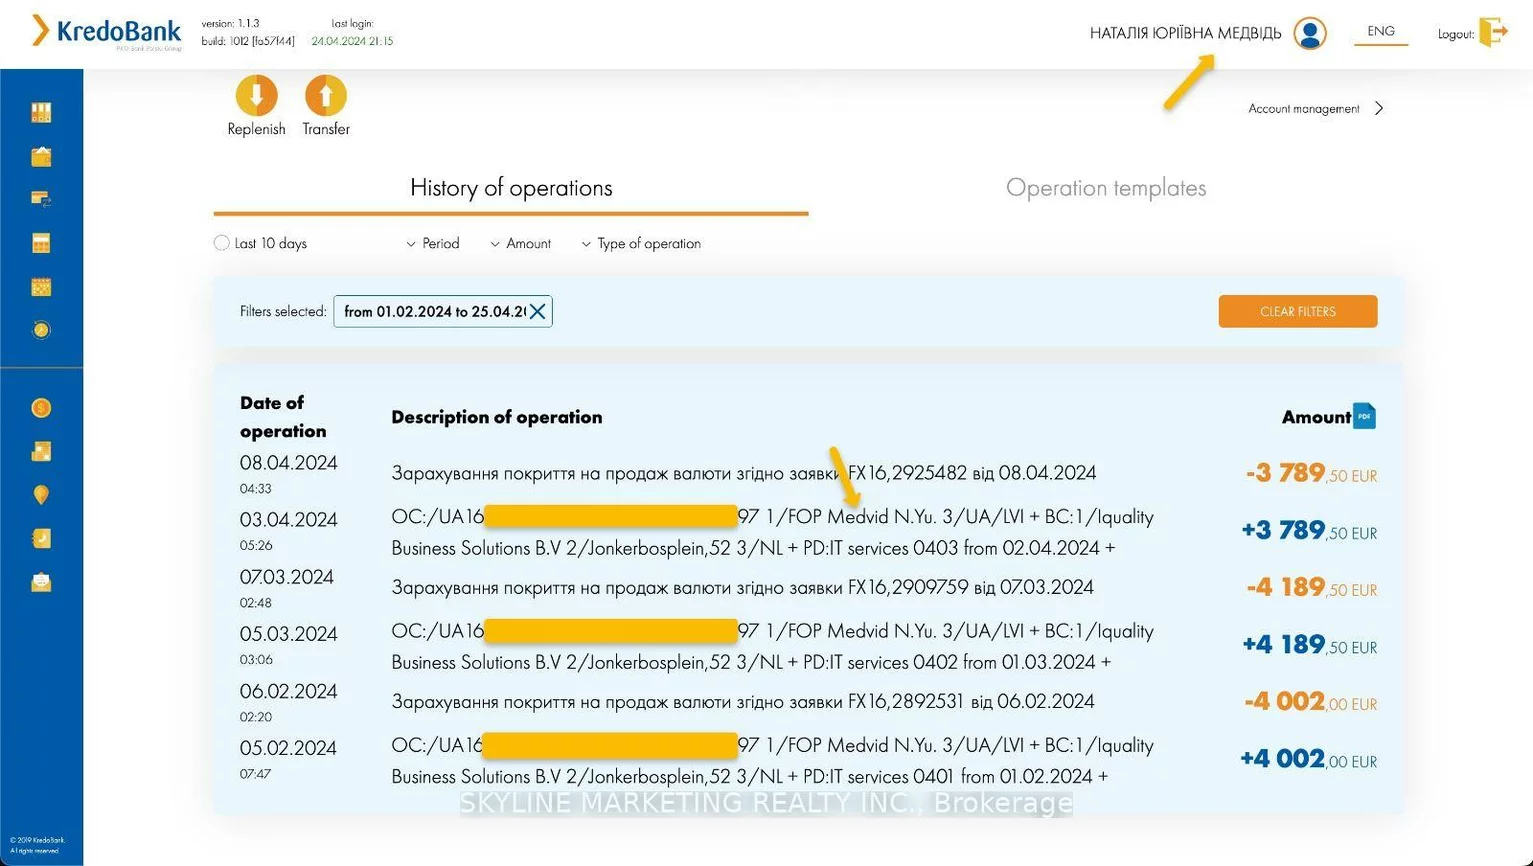1533x866 pixels.
Task: Click the Transfer up-arrow icon
Action: click(x=326, y=96)
